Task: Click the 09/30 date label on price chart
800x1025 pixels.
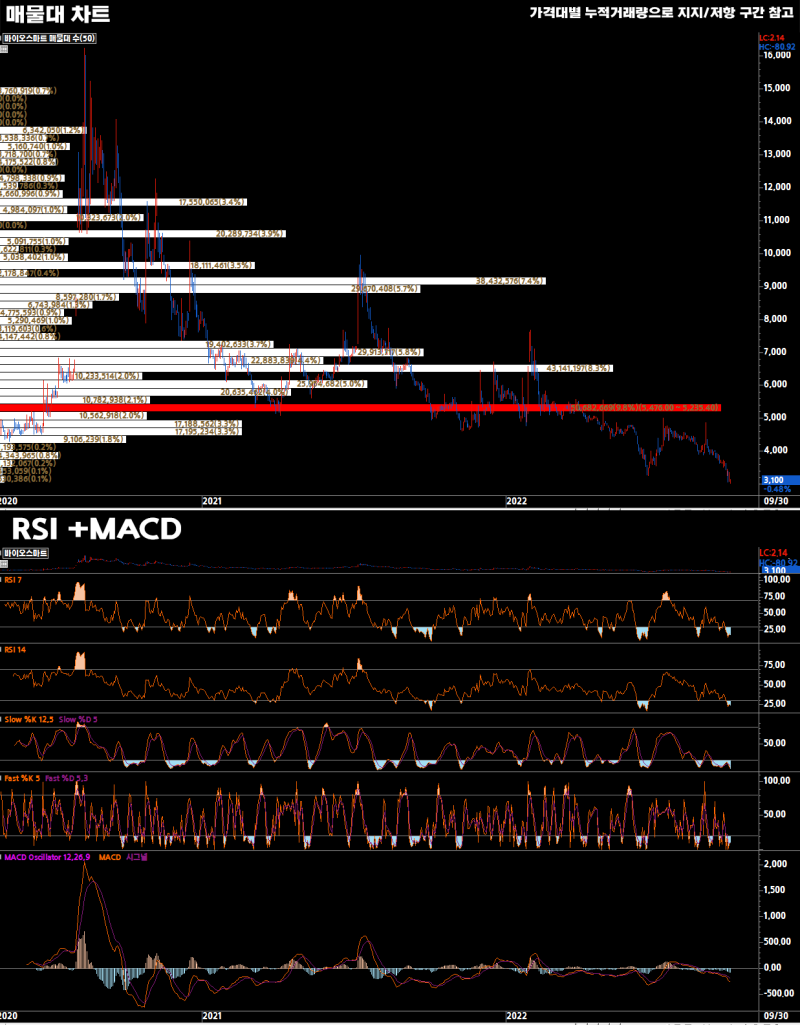Action: (x=776, y=502)
